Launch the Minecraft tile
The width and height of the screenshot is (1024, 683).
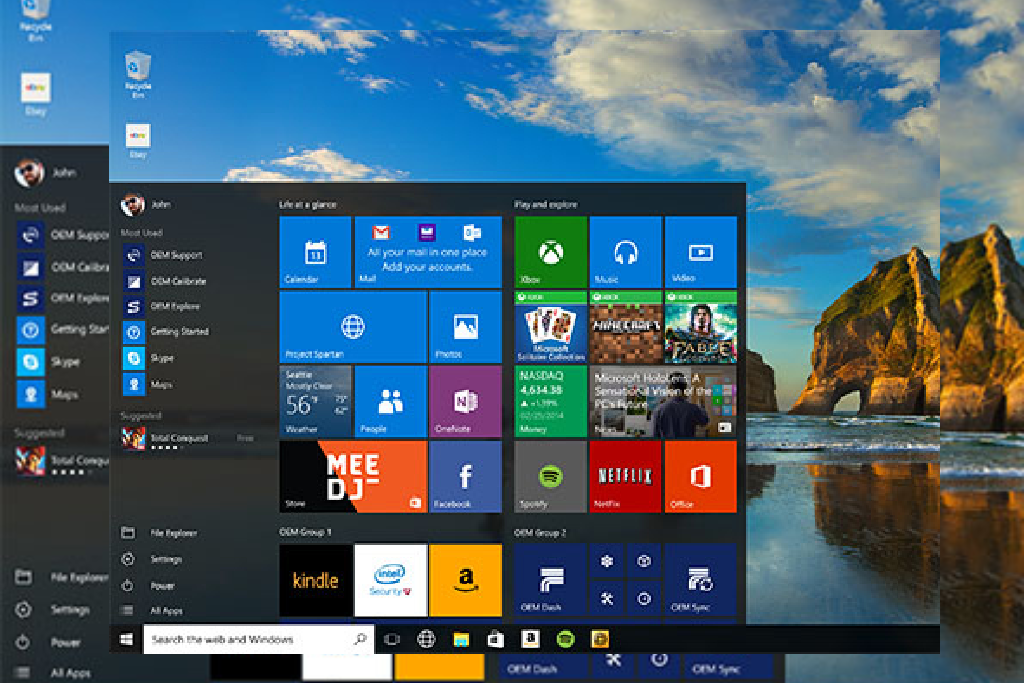pos(626,327)
